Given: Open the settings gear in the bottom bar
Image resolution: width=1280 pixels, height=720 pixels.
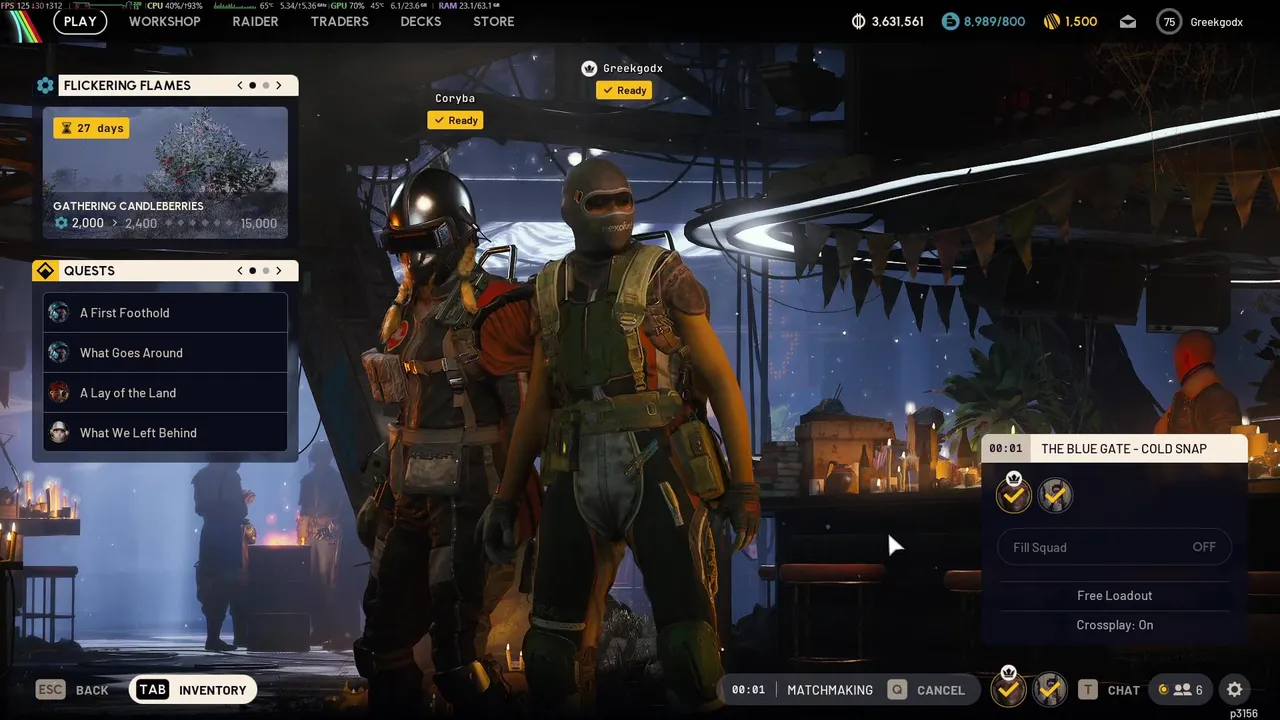Looking at the screenshot, I should point(1235,690).
